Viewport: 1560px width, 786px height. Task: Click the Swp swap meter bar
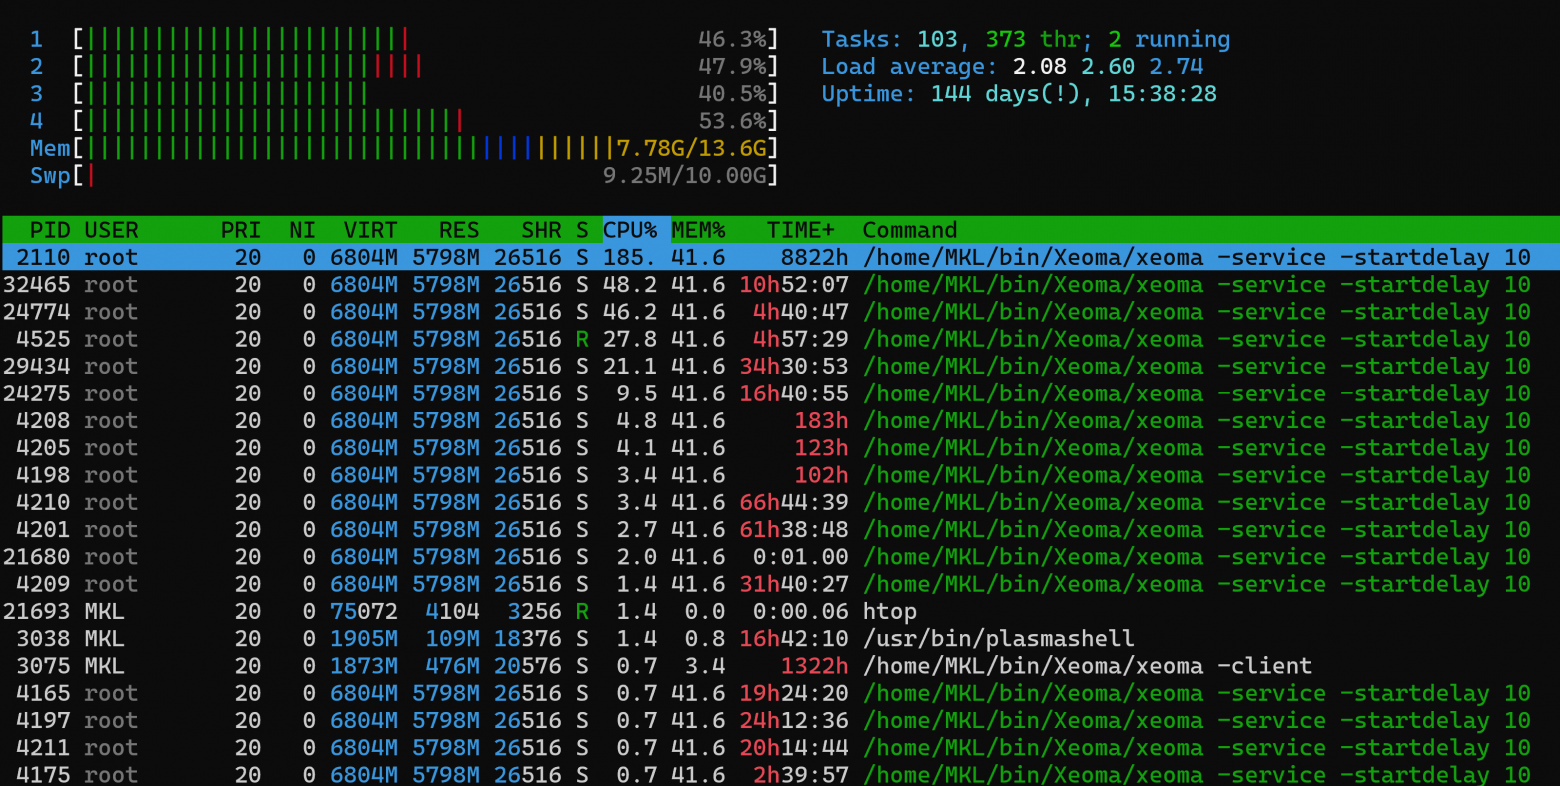(x=400, y=175)
